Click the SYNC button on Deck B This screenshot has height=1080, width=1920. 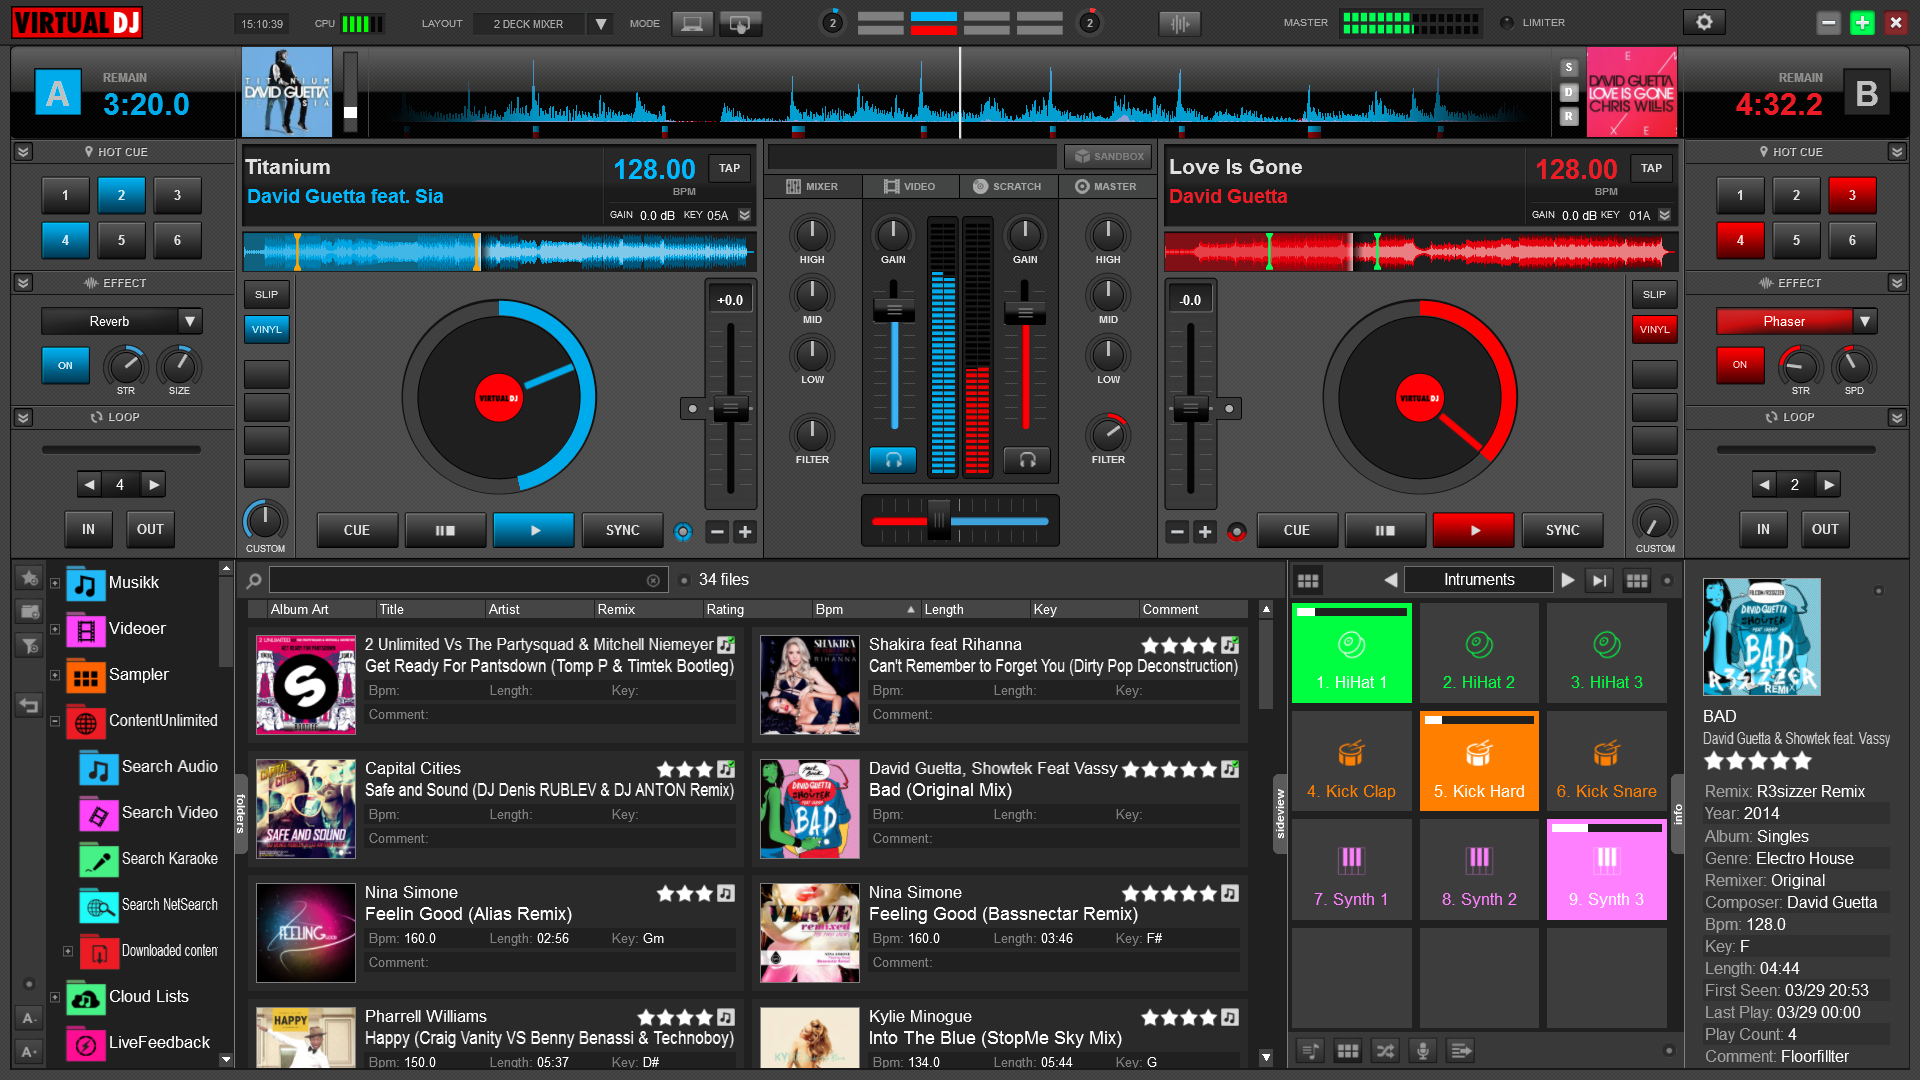[x=1560, y=530]
